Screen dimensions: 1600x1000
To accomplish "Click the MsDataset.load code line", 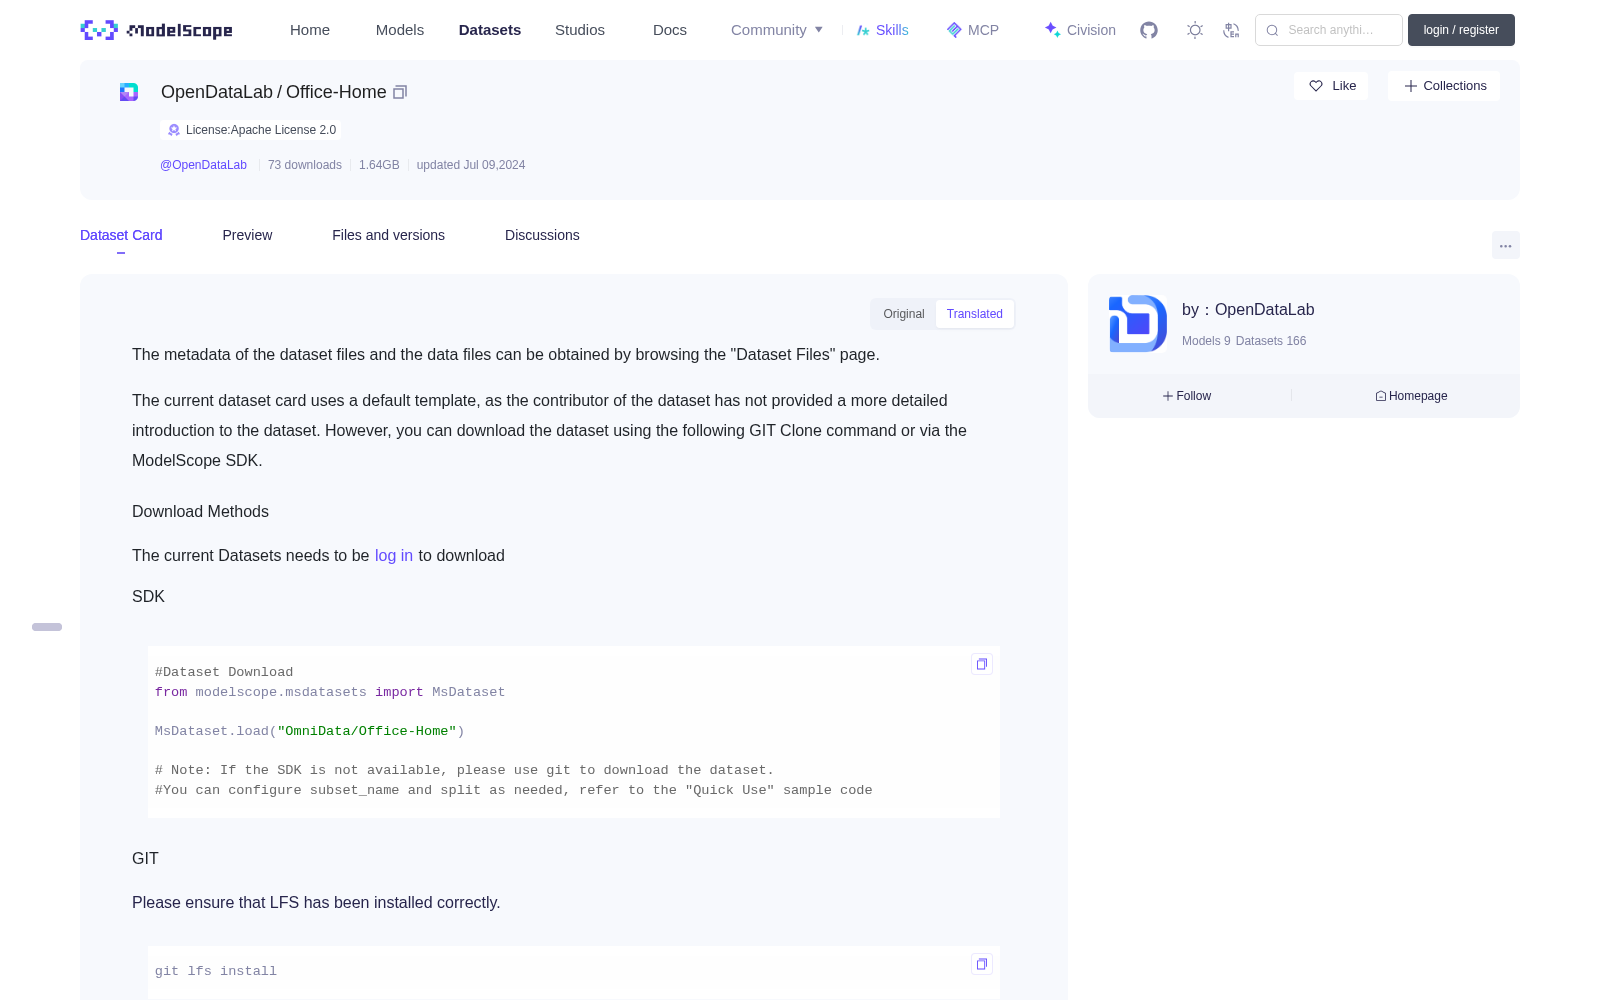I will tap(310, 731).
